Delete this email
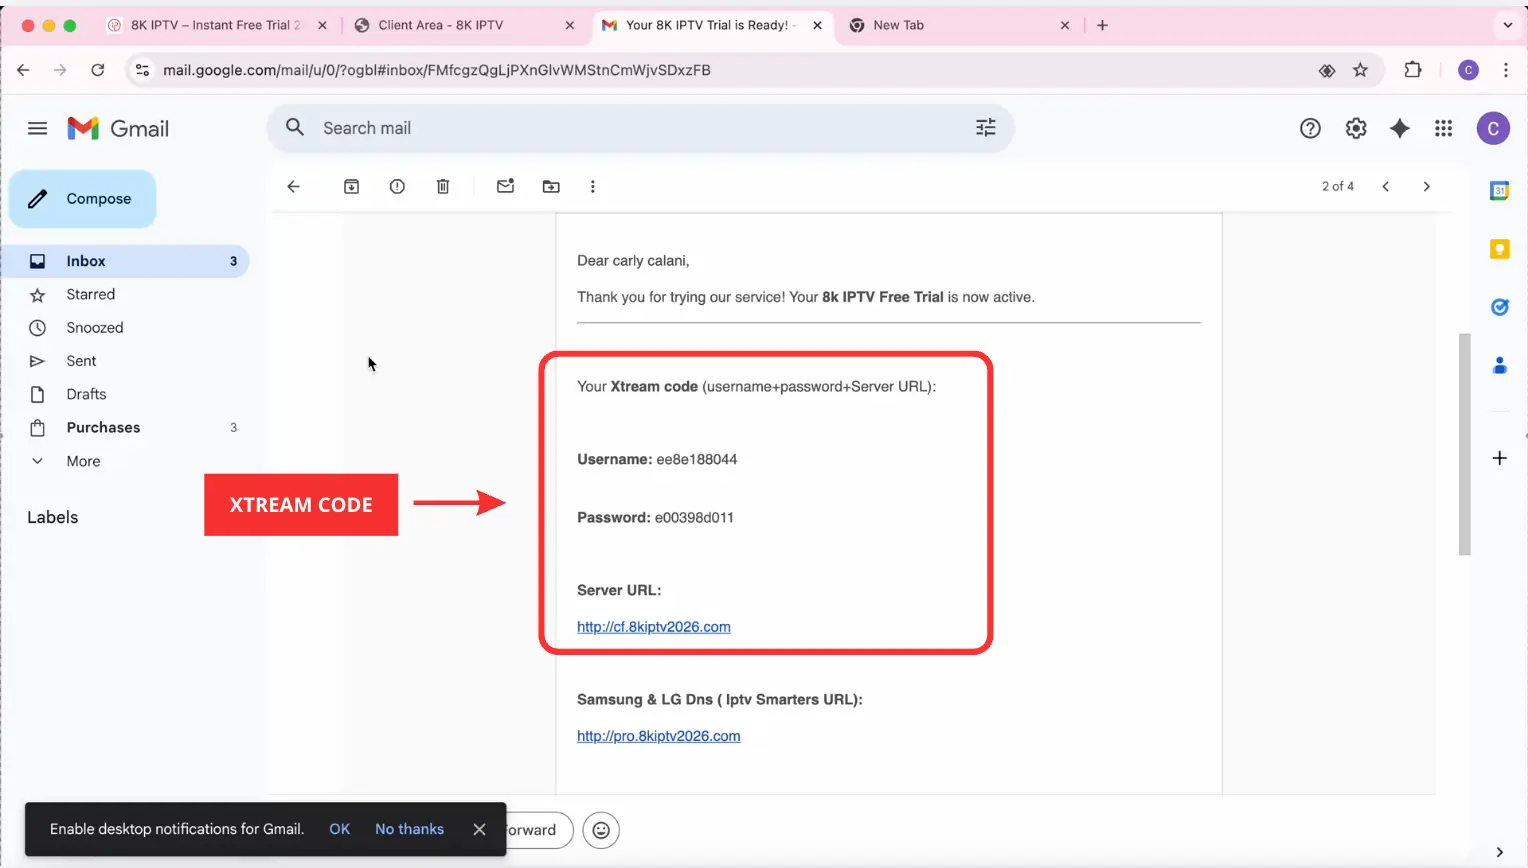Image resolution: width=1528 pixels, height=868 pixels. [443, 186]
